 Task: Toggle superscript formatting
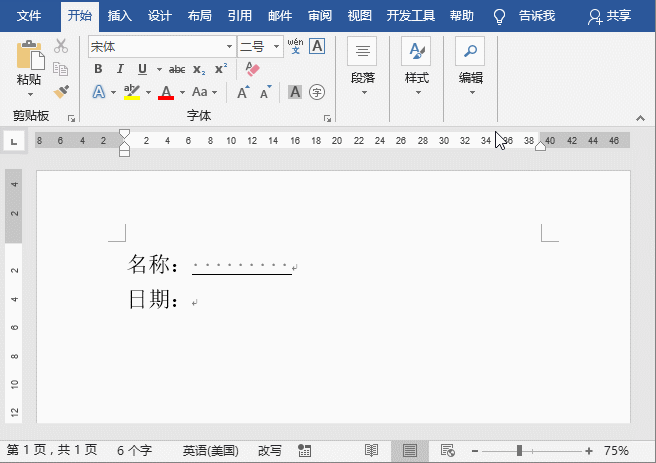coord(221,69)
